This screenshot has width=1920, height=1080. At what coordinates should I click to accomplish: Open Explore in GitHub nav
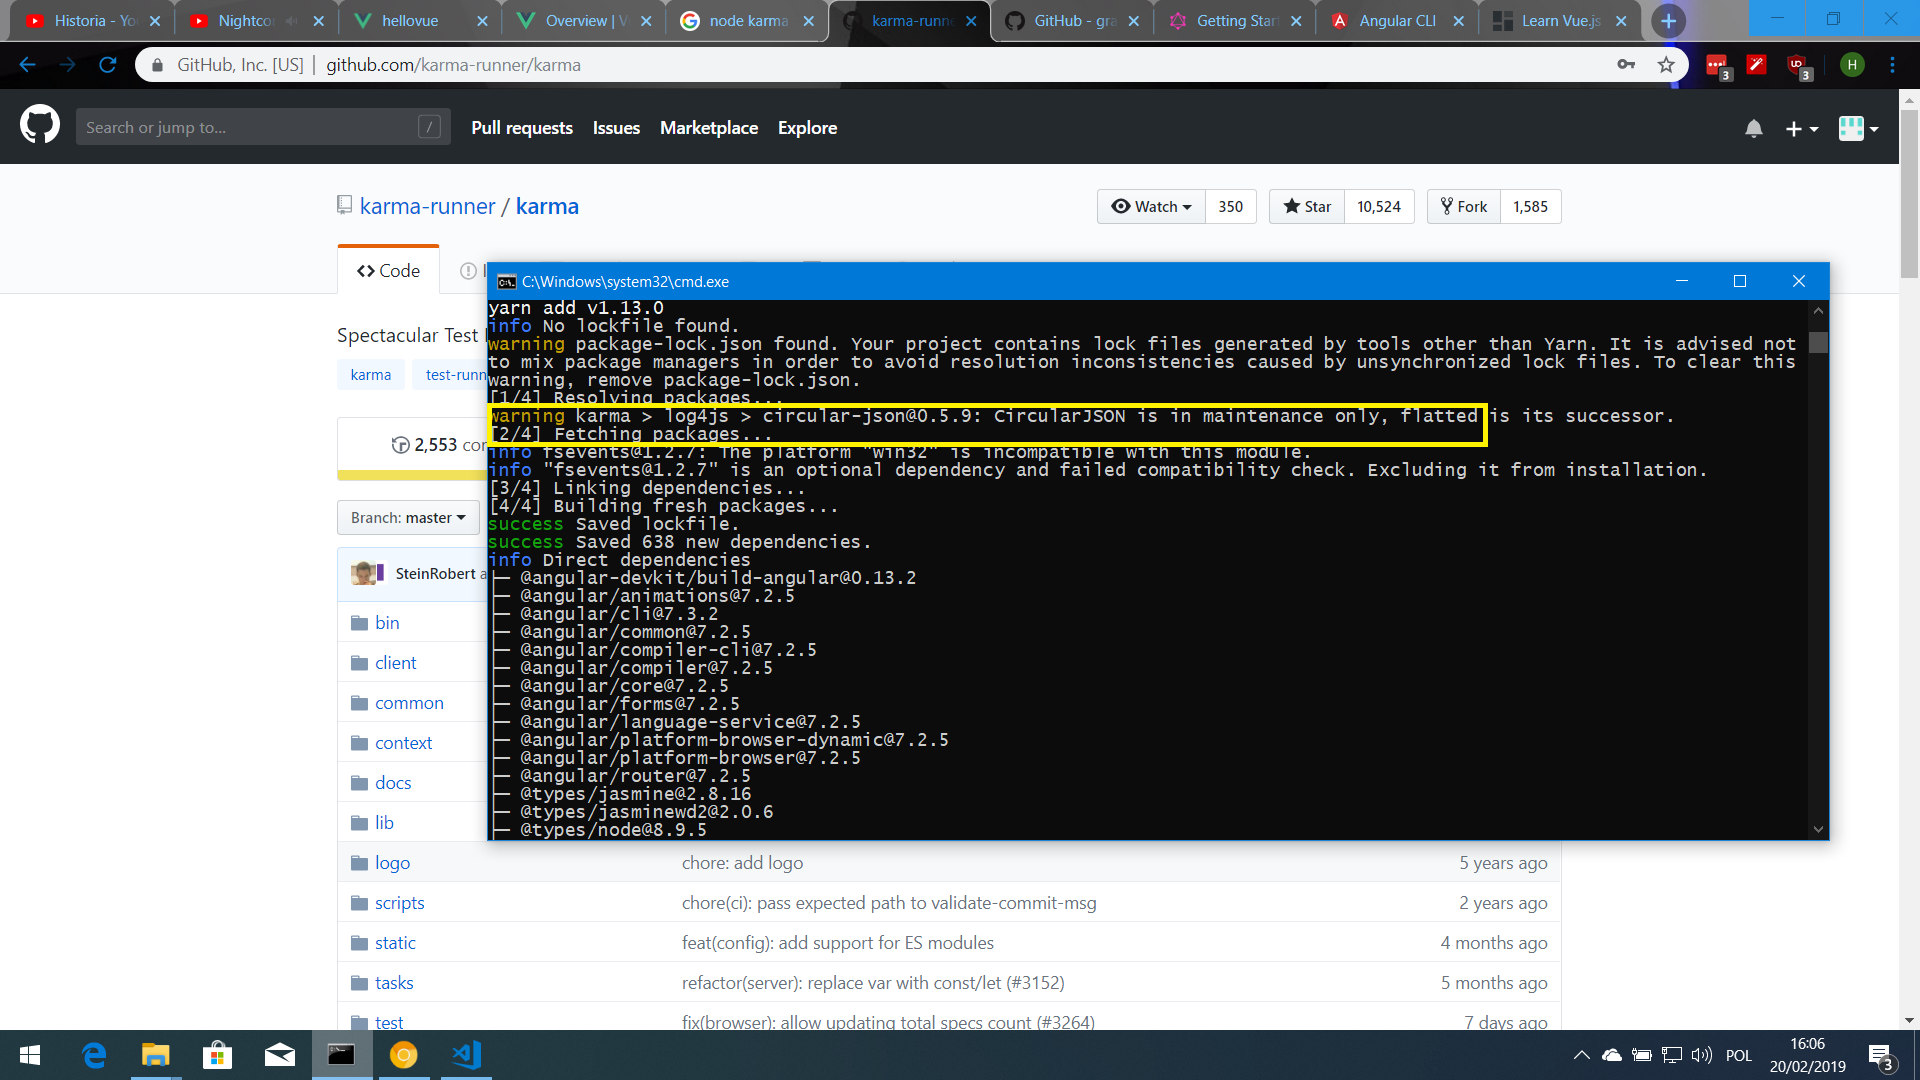tap(807, 127)
